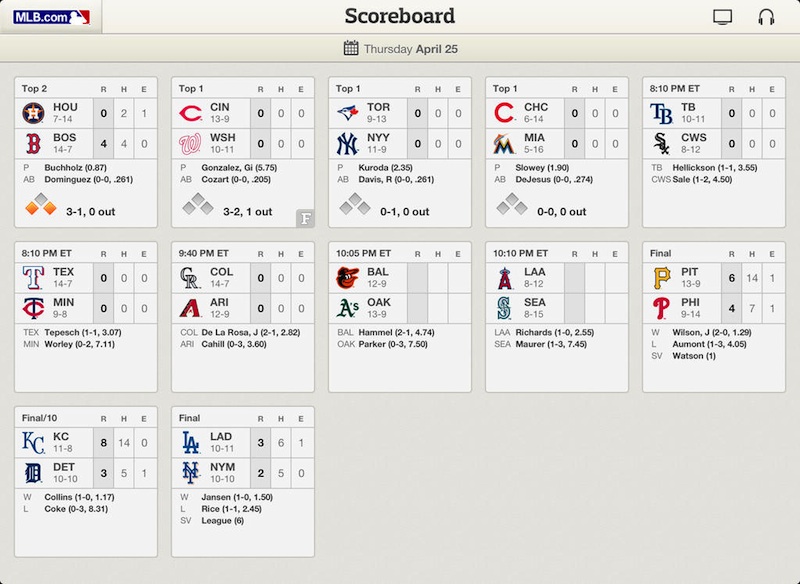800x584 pixels.
Task: Click winning pitcher Wilson, J (2-0, 1.29)
Action: (712, 332)
